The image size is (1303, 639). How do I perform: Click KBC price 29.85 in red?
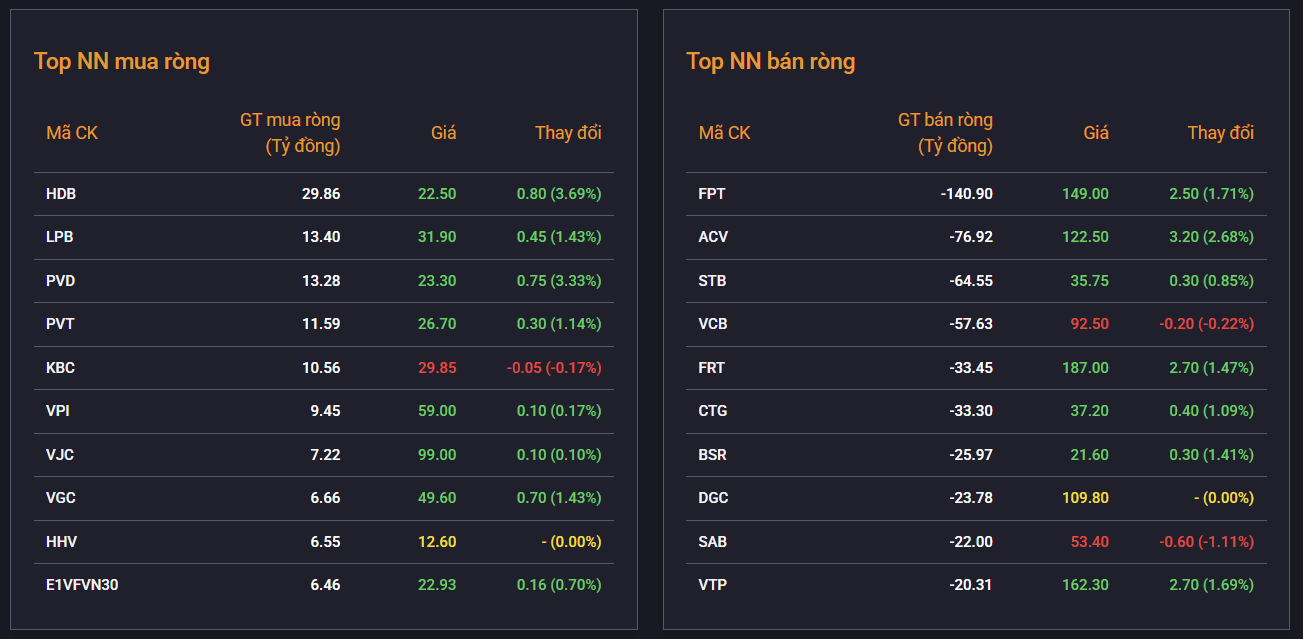coord(437,368)
